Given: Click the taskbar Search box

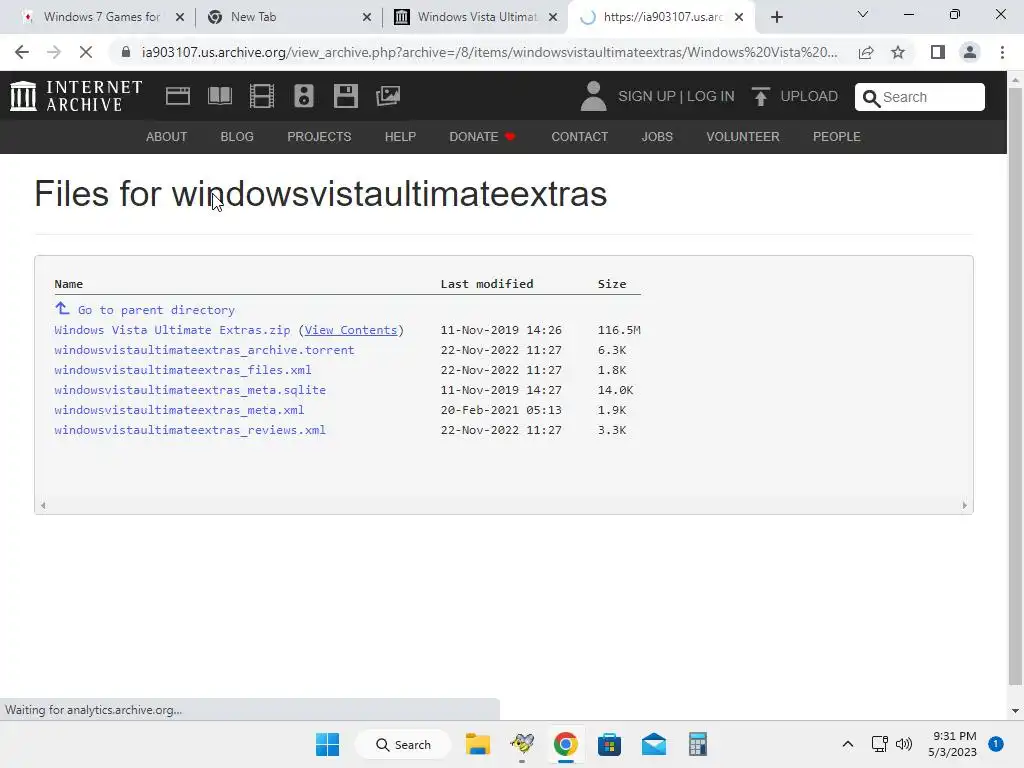Looking at the screenshot, I should tap(403, 744).
